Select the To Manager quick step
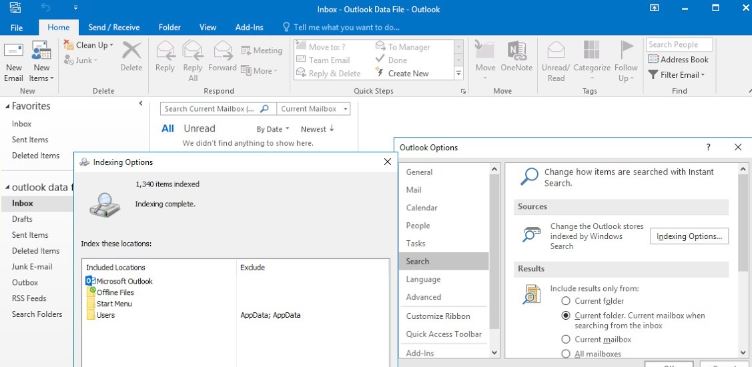The height and width of the screenshot is (367, 752). 403,47
